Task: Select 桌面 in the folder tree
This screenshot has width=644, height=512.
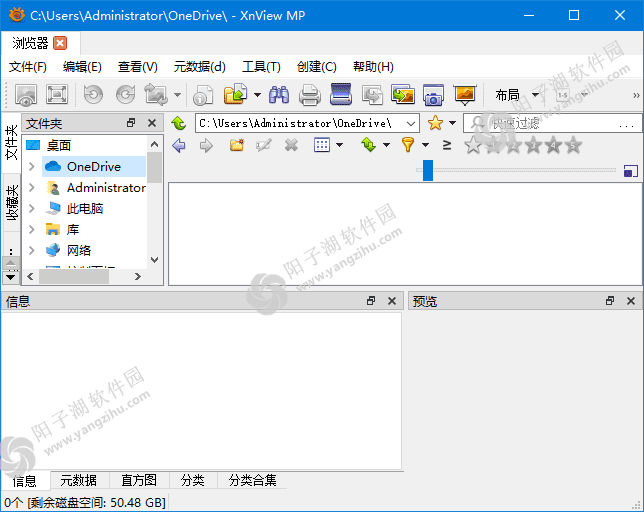Action: pos(59,145)
